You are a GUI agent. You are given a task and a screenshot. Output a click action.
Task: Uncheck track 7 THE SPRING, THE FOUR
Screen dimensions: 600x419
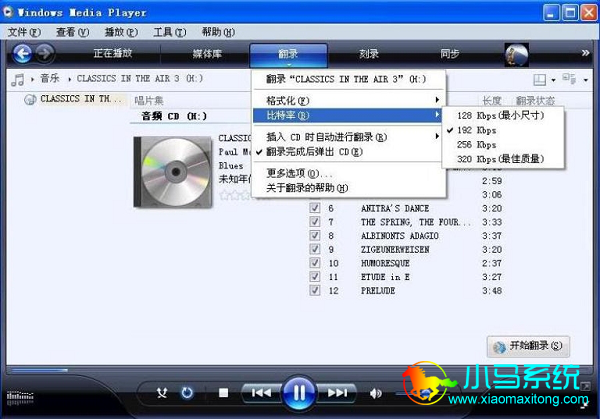click(315, 222)
